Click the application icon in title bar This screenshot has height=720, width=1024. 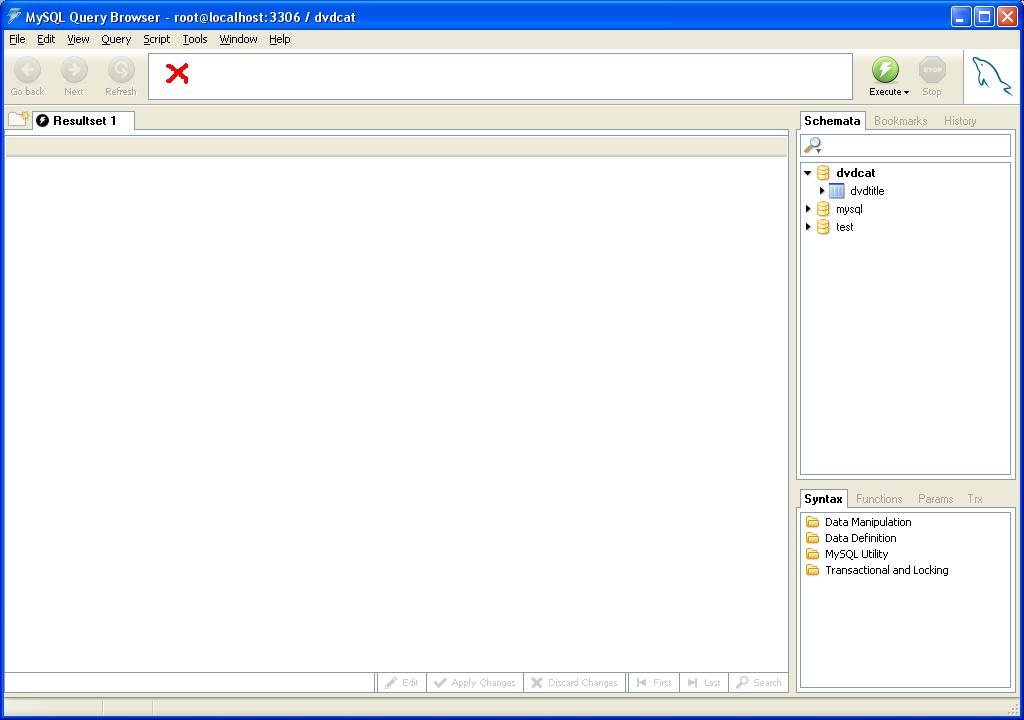pyautogui.click(x=13, y=16)
